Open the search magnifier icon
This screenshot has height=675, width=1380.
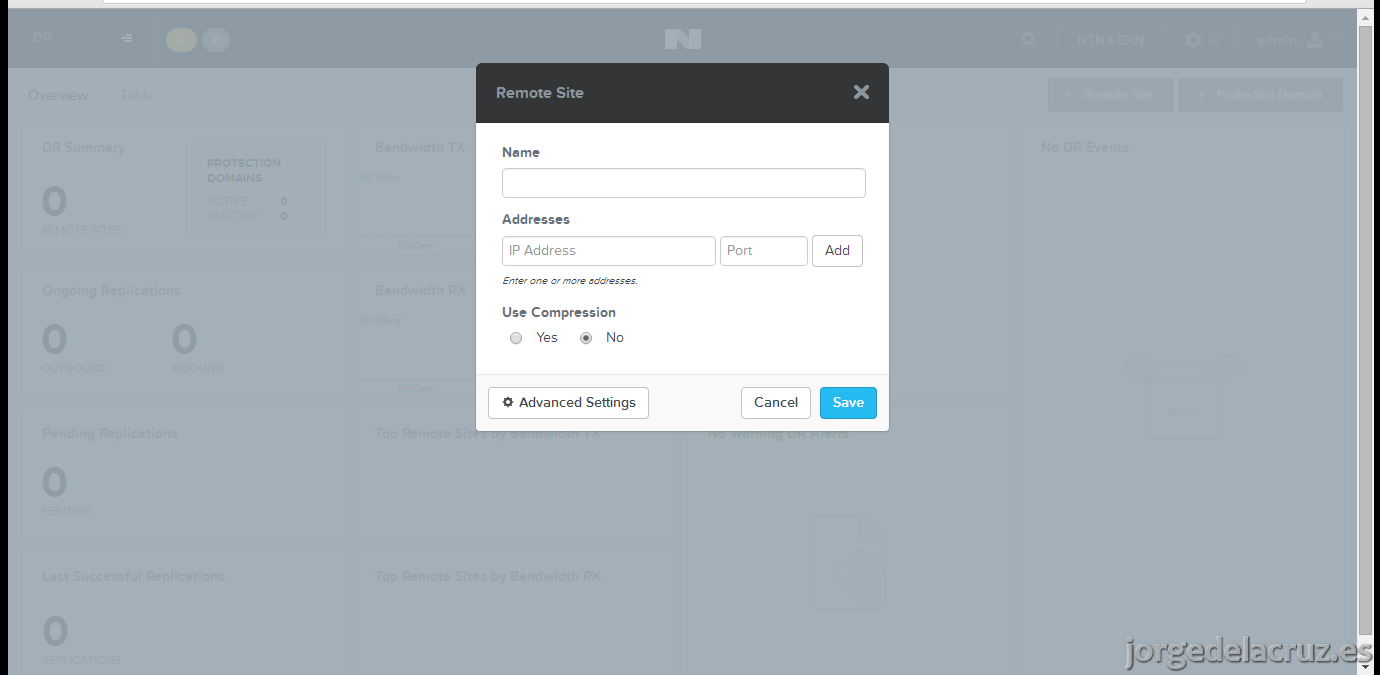[1029, 40]
